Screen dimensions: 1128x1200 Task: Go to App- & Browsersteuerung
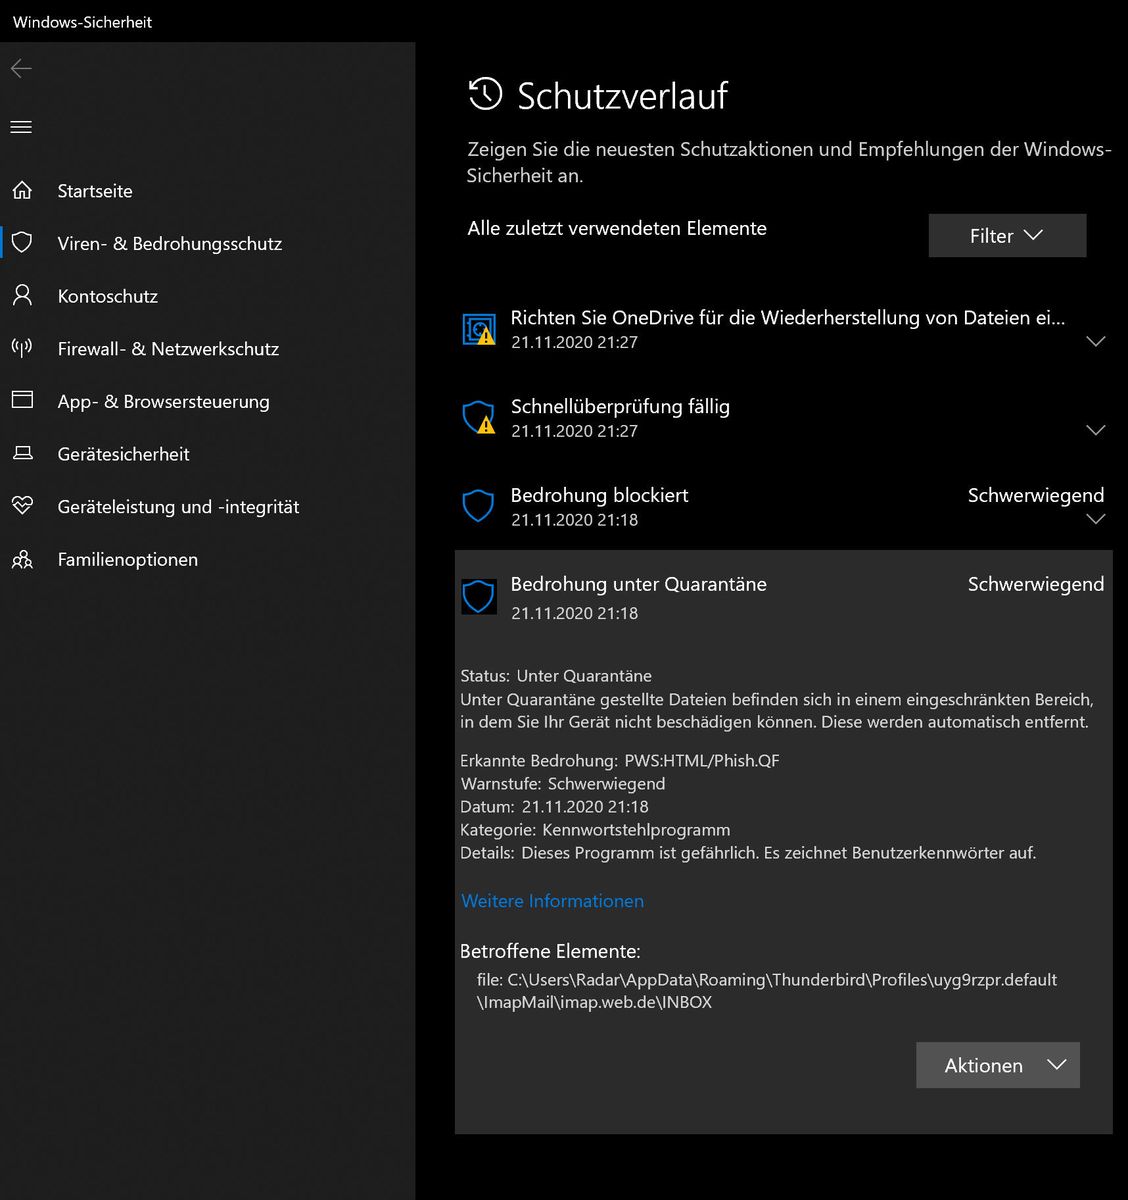pyautogui.click(x=163, y=401)
